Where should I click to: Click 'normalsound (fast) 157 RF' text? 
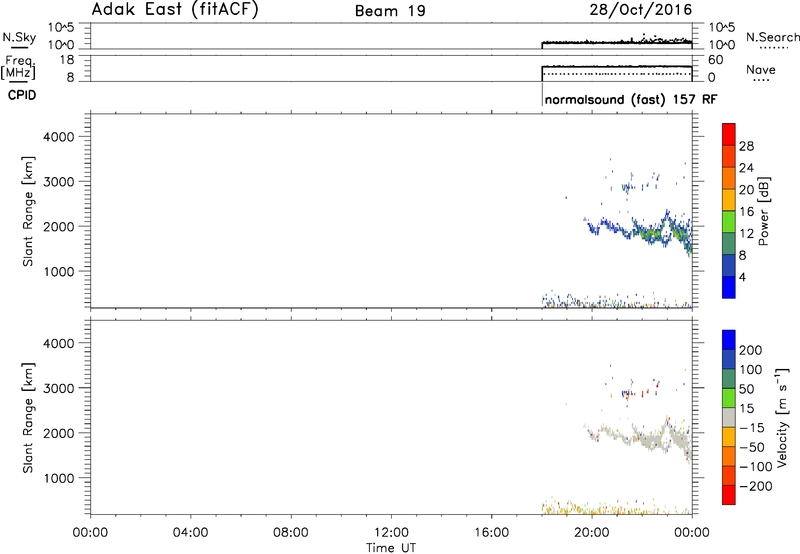[631, 99]
